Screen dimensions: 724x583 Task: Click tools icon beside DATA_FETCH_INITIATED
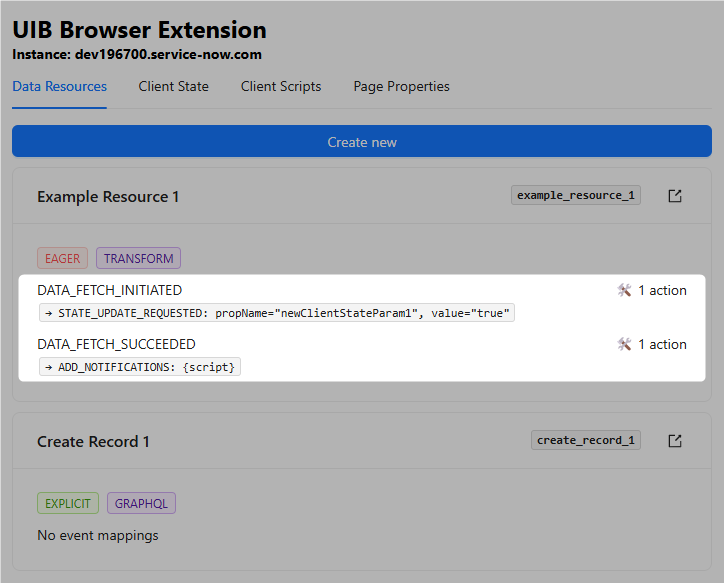(625, 291)
